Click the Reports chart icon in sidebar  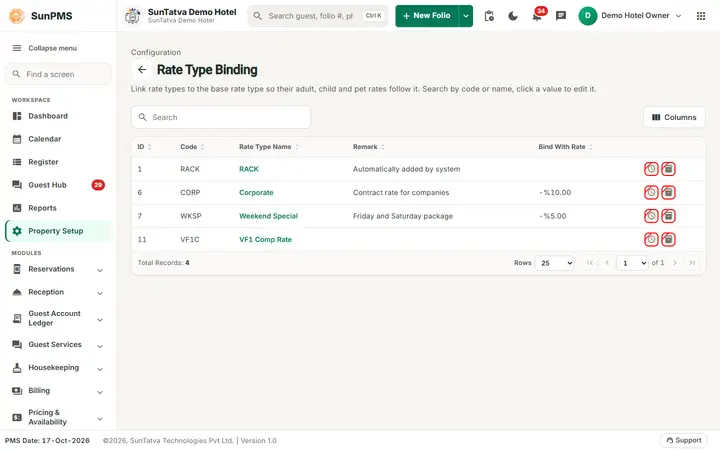coord(17,208)
